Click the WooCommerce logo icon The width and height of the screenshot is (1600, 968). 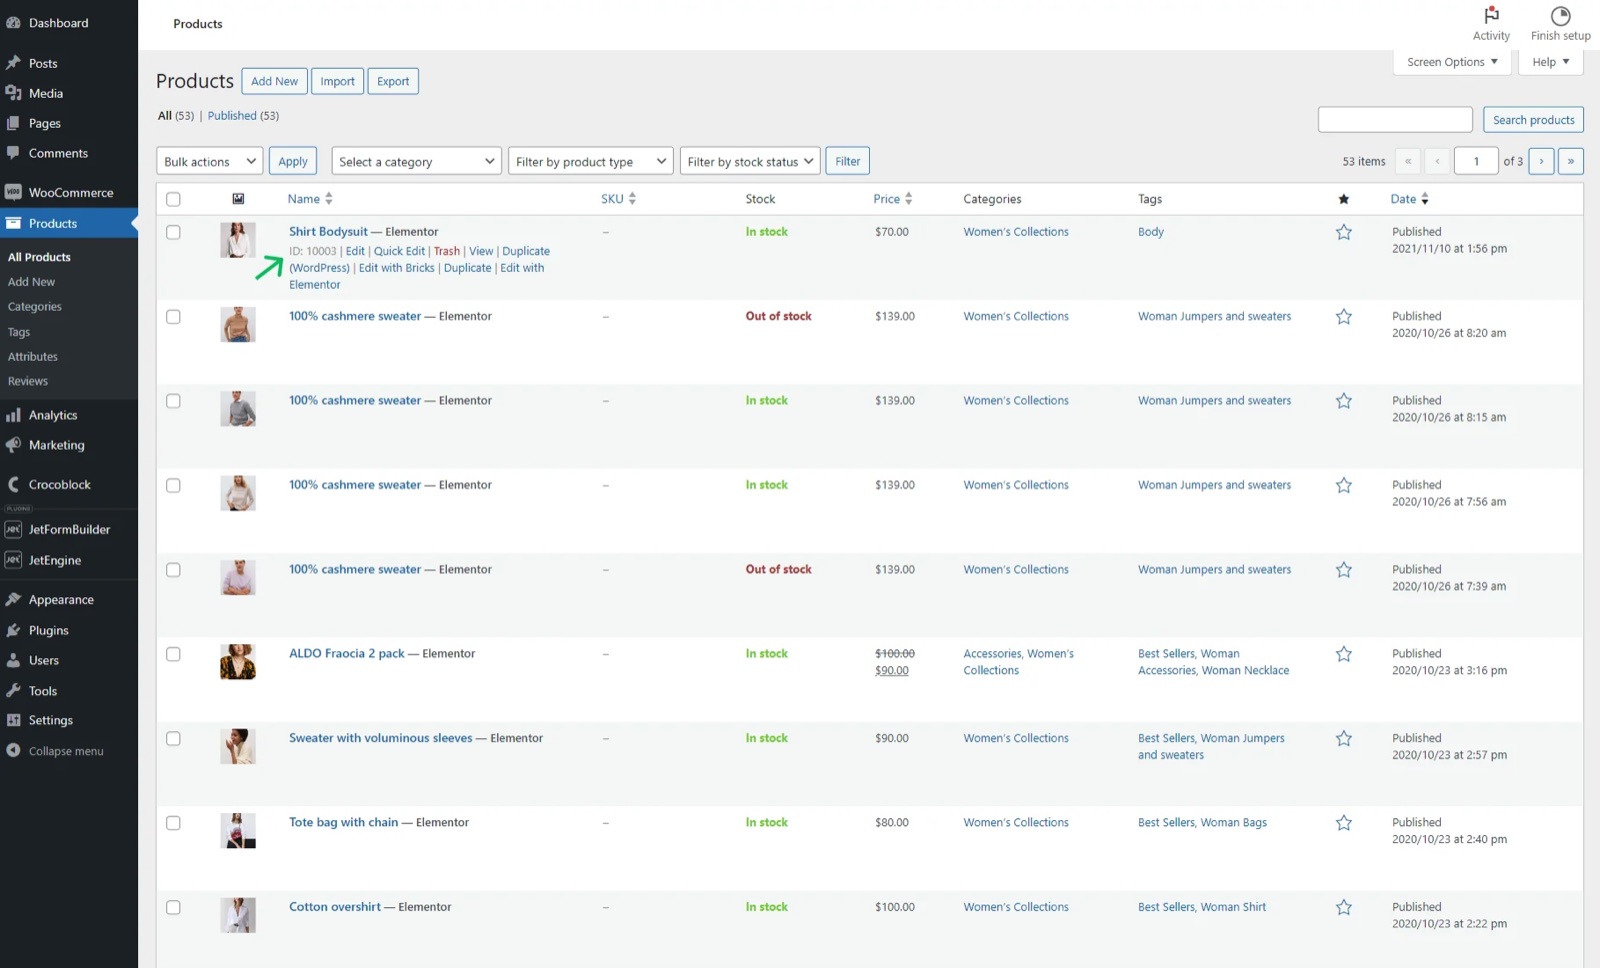tap(13, 192)
